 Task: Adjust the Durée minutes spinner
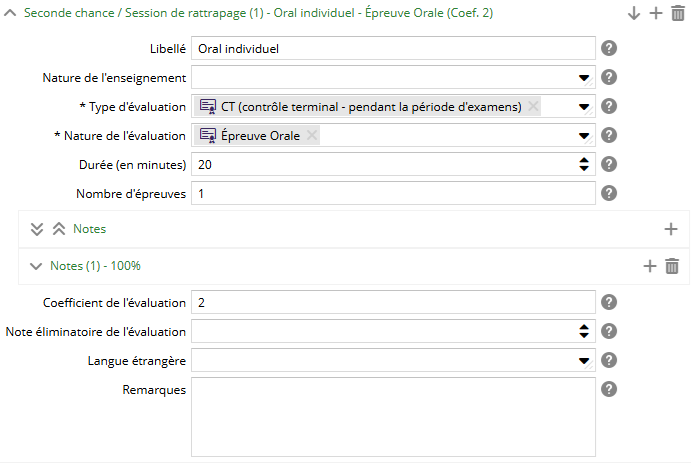[x=584, y=164]
